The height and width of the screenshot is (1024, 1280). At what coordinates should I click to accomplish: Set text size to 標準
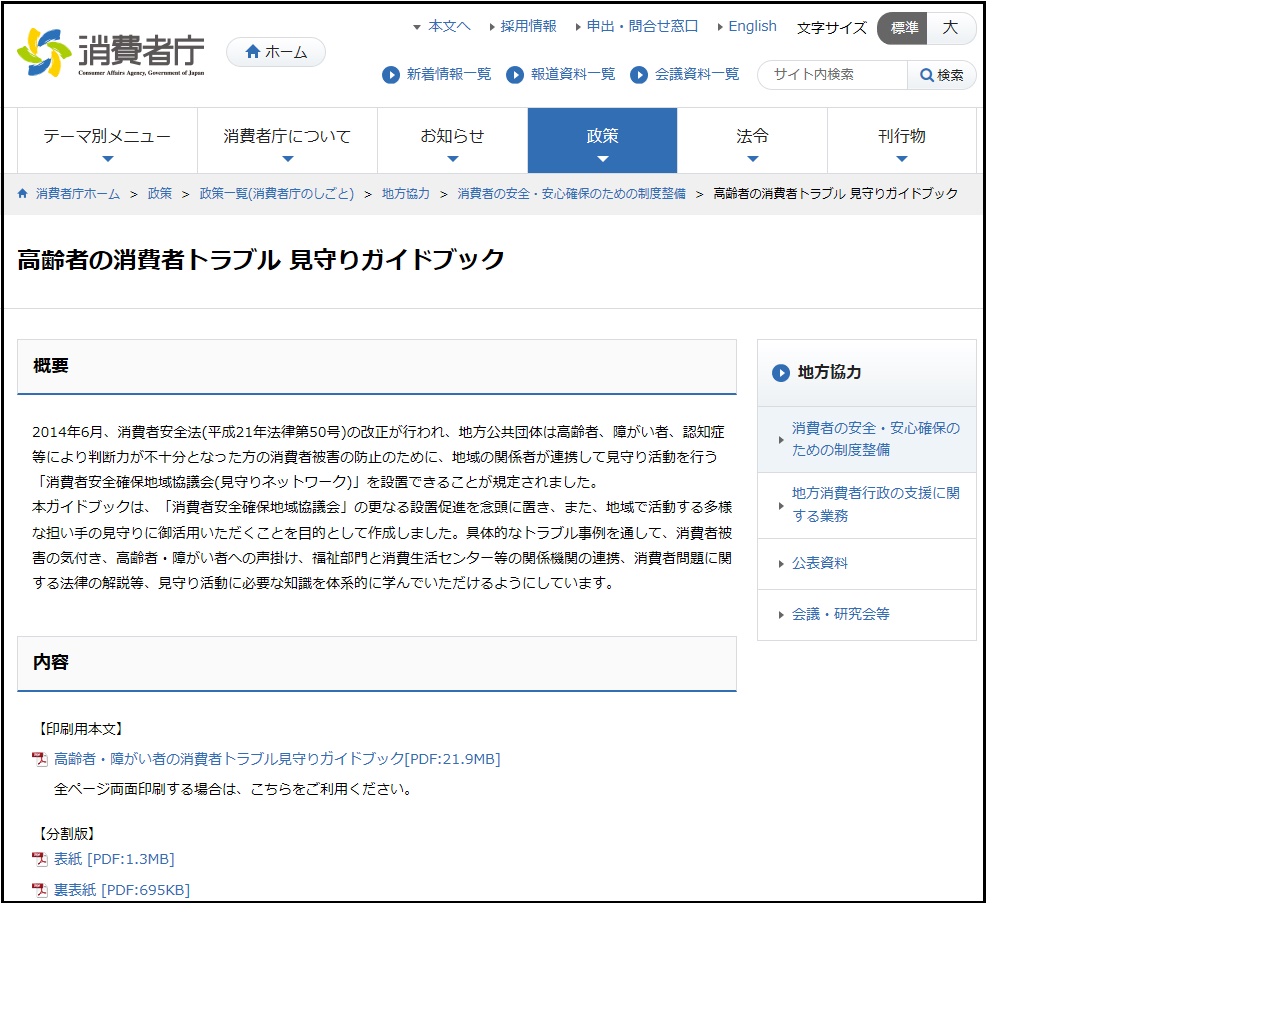903,28
